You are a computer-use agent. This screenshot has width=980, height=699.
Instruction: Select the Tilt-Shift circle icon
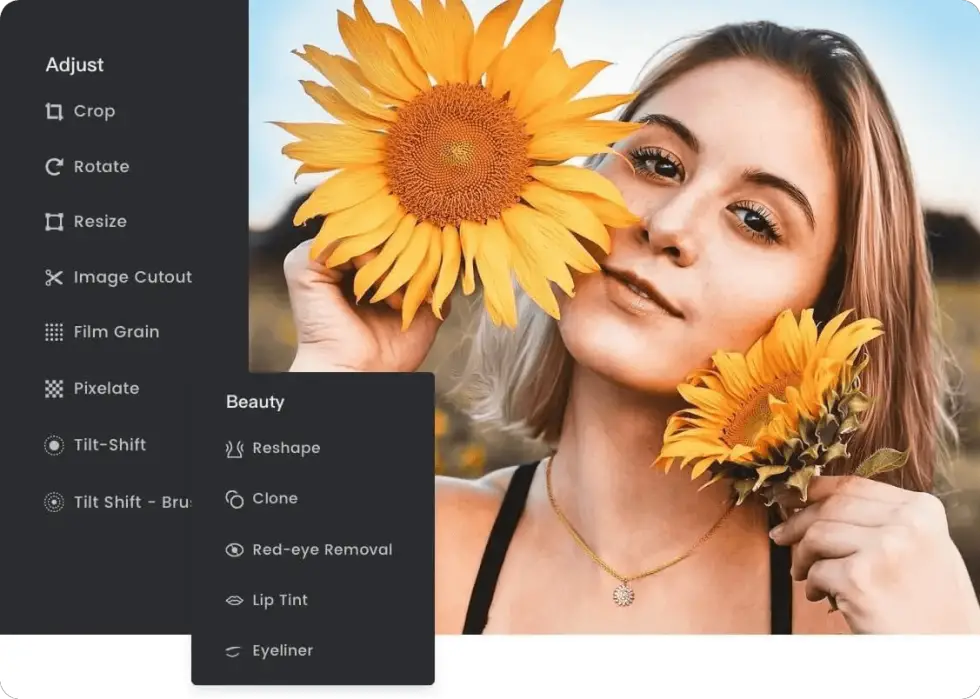tap(56, 445)
